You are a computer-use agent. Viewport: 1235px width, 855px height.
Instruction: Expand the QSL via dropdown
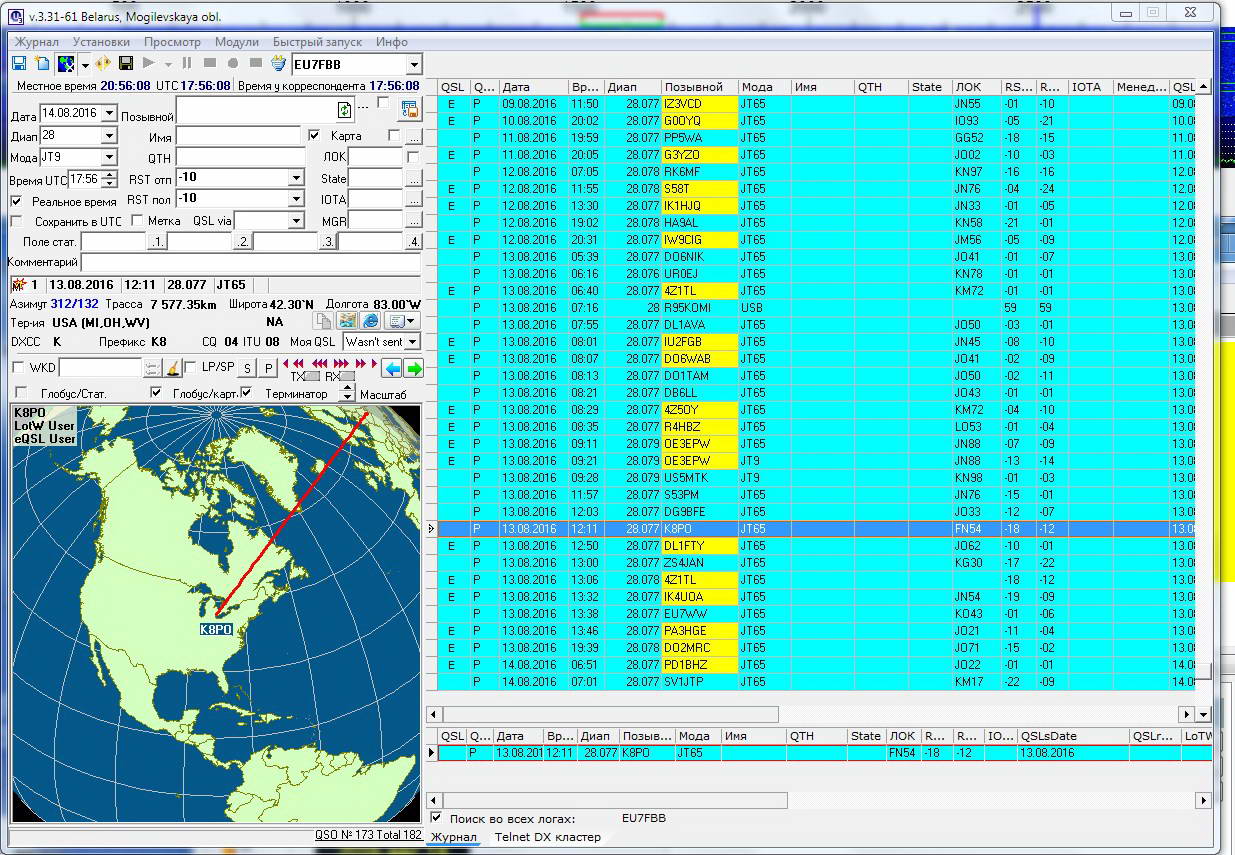tap(296, 221)
